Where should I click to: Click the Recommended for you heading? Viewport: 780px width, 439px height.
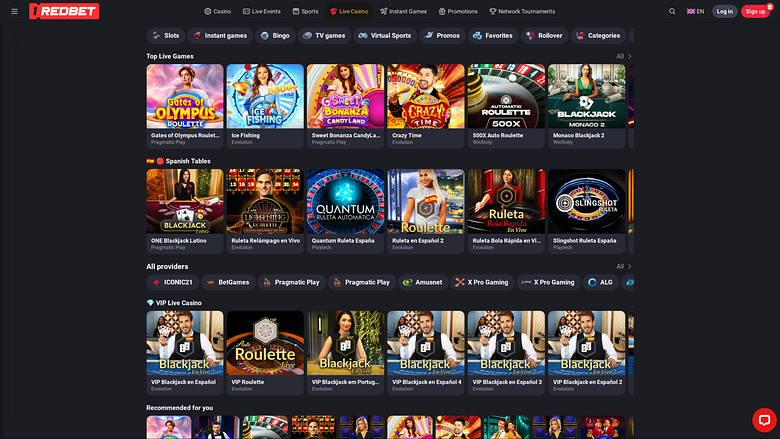pos(180,408)
